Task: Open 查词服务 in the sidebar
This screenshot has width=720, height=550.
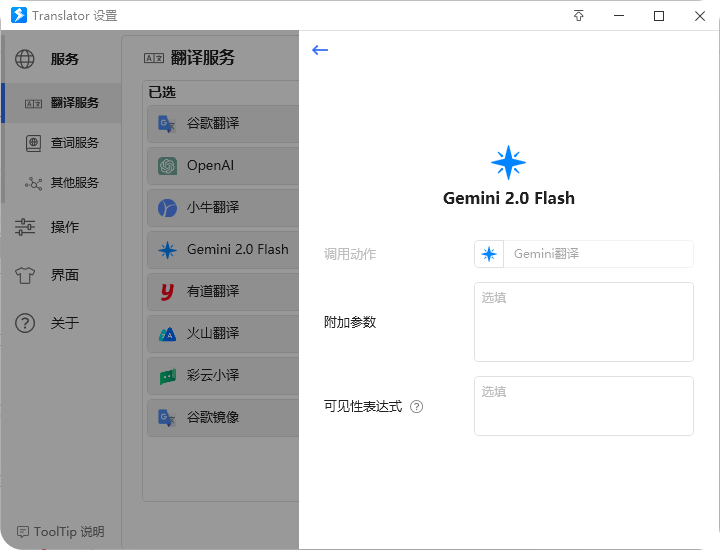Action: pyautogui.click(x=61, y=143)
